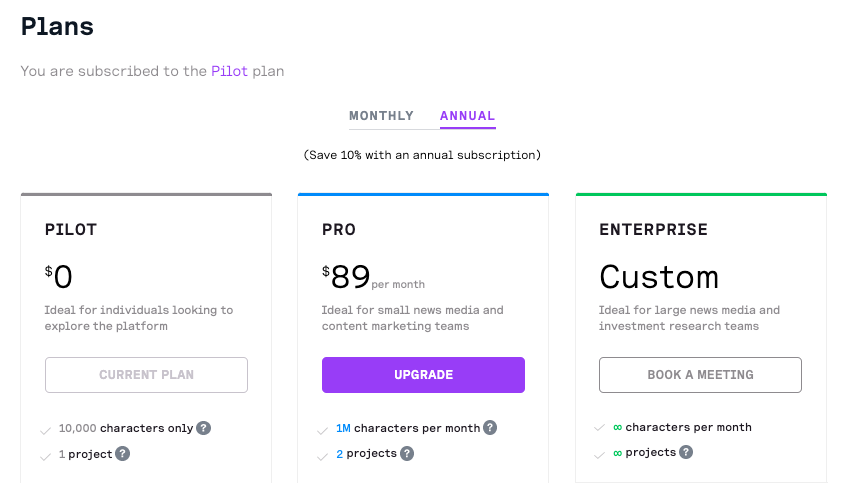
Task: Click checkmark next to Enterprise "∞ projects"
Action: [599, 456]
